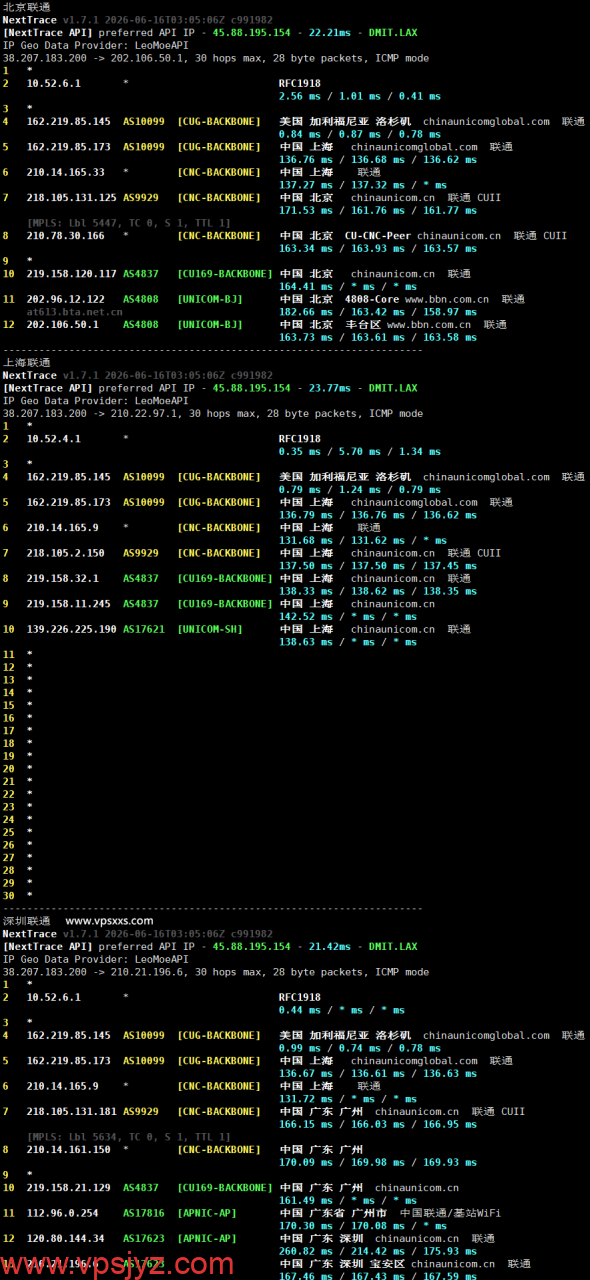Viewport: 590px width, 1280px height.
Task: Click the AS17816 number
Action: coord(144,1213)
